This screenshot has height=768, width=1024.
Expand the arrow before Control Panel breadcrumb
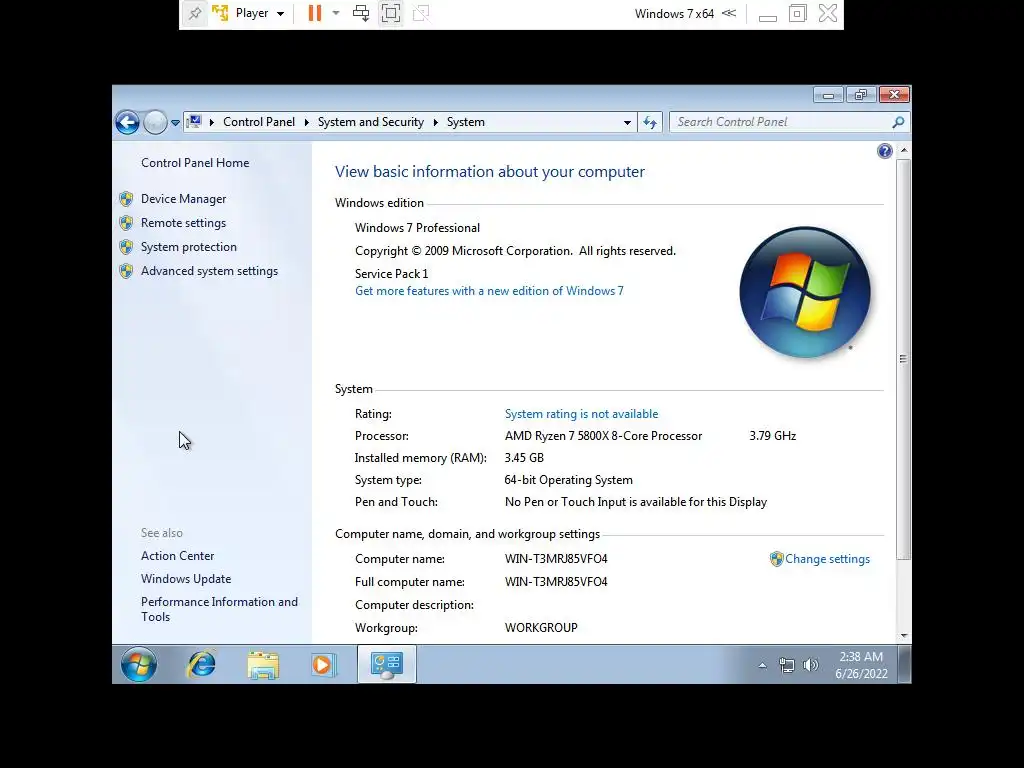point(212,122)
